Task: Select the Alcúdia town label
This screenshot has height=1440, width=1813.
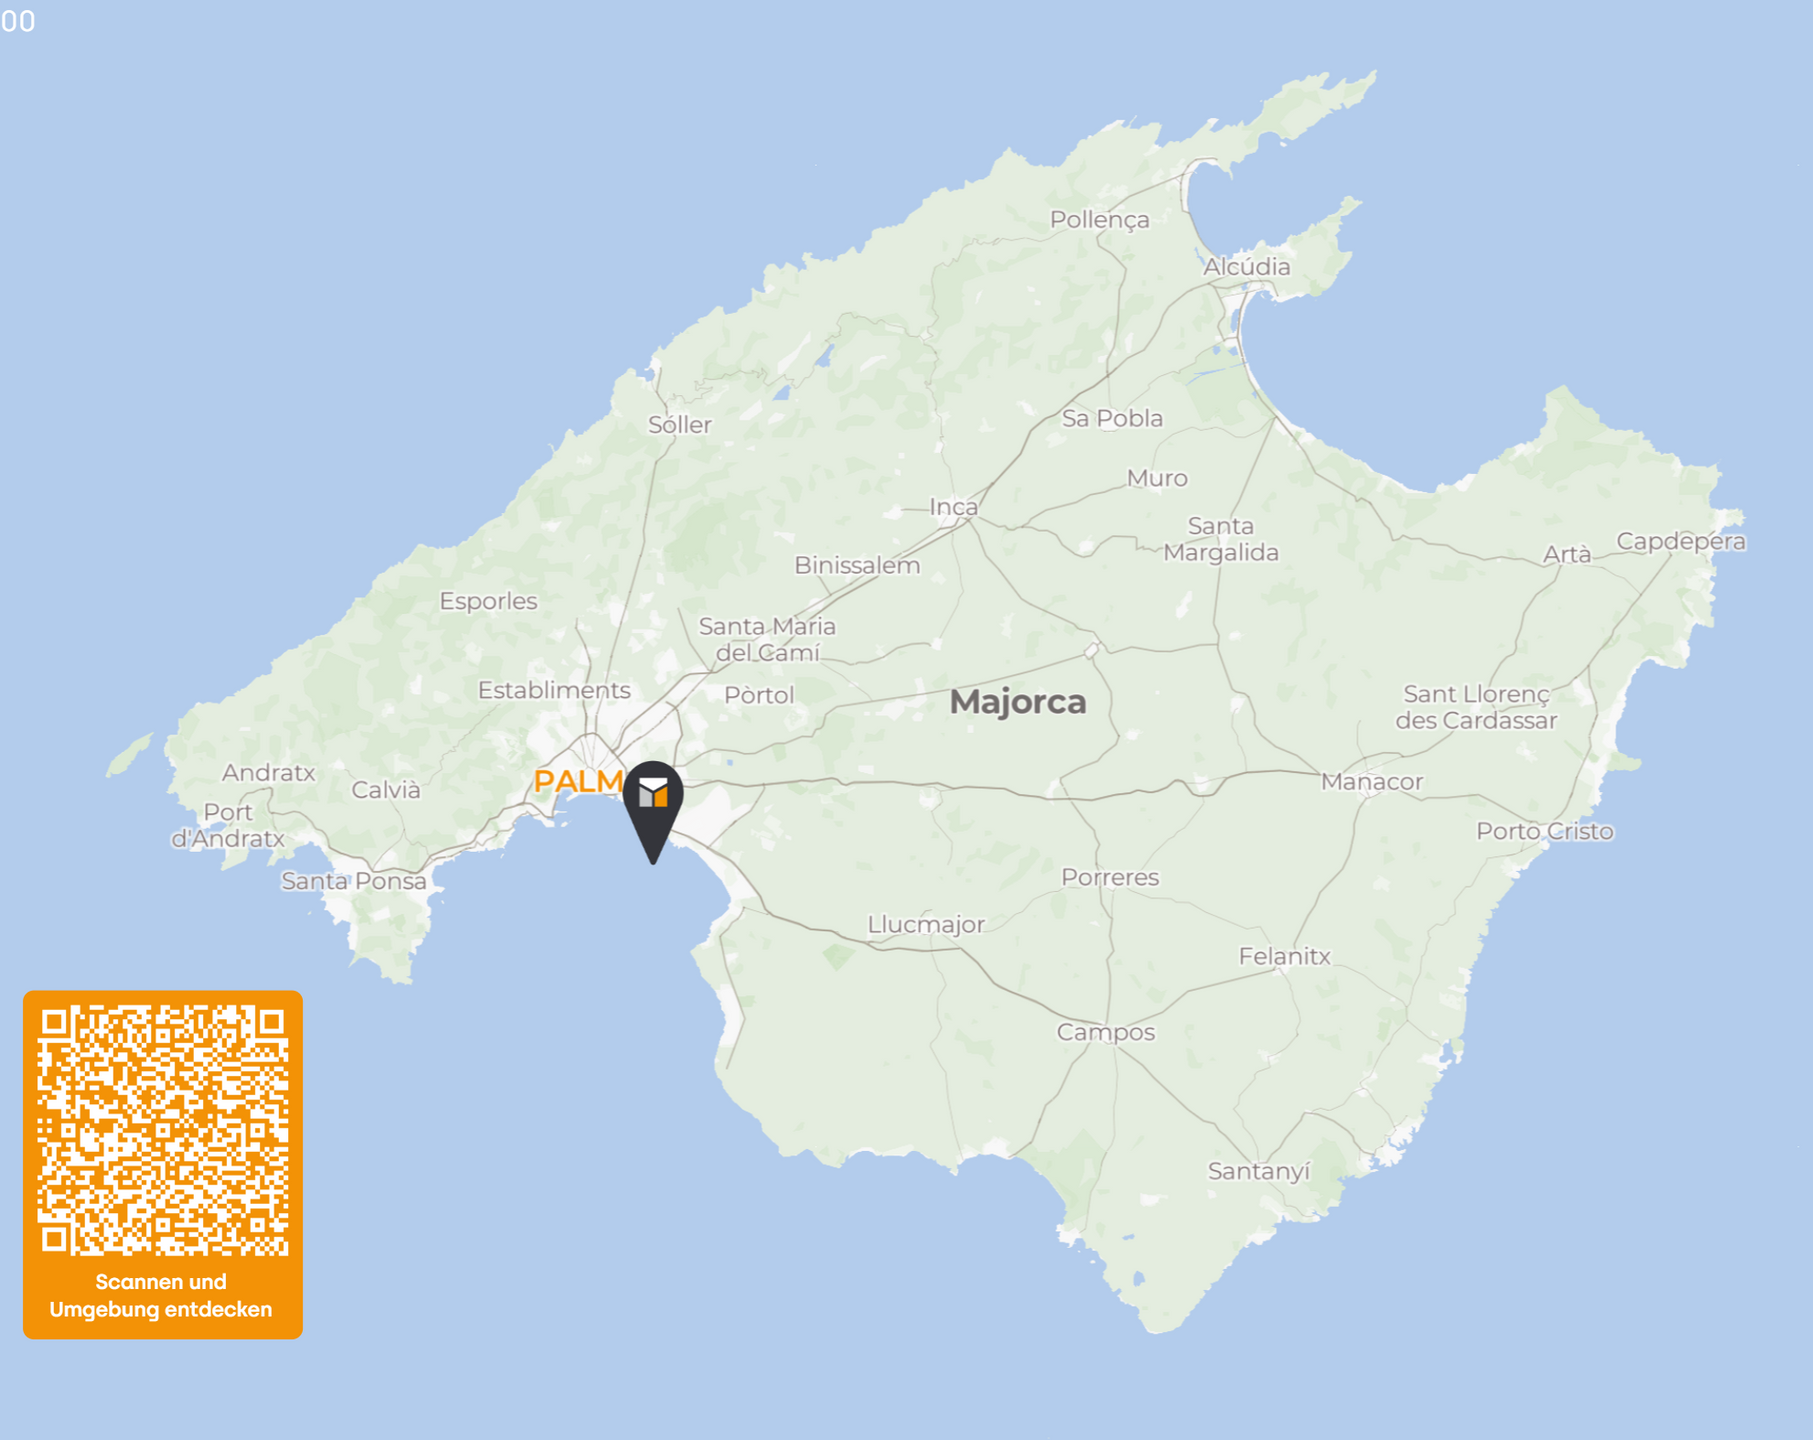Action: click(x=1247, y=267)
